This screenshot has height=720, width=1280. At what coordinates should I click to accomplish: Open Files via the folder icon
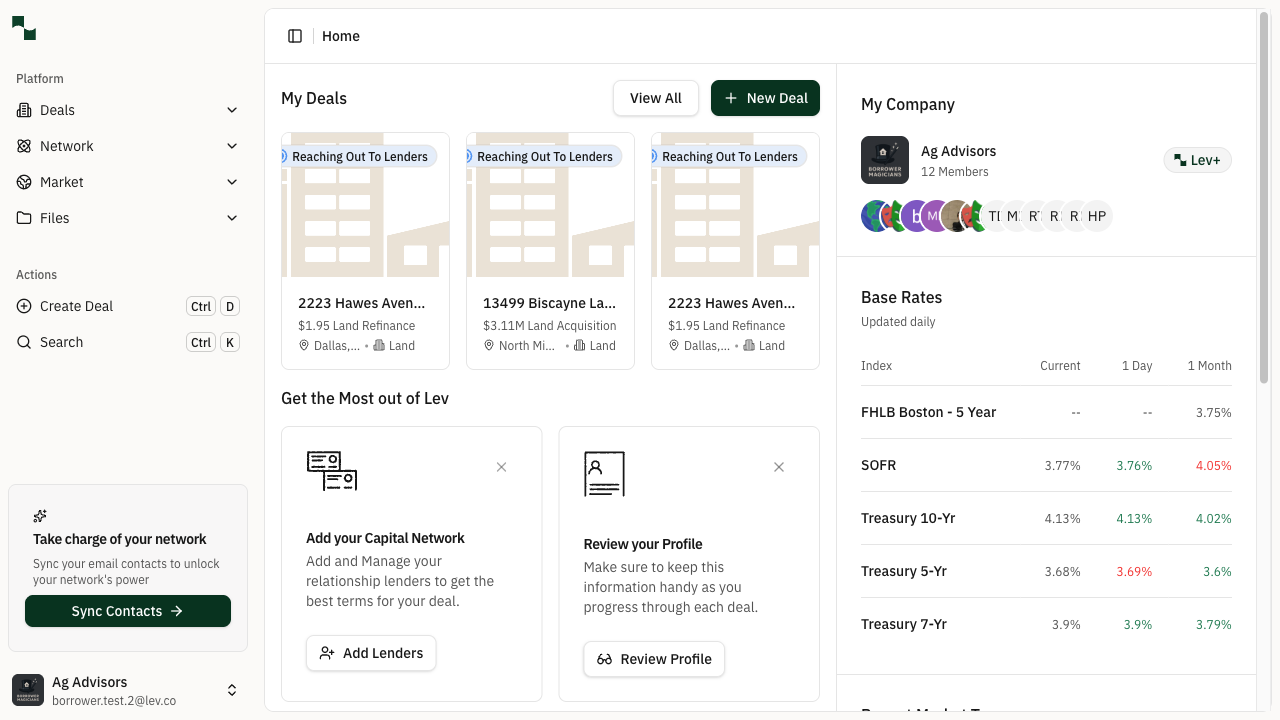pyautogui.click(x=24, y=218)
